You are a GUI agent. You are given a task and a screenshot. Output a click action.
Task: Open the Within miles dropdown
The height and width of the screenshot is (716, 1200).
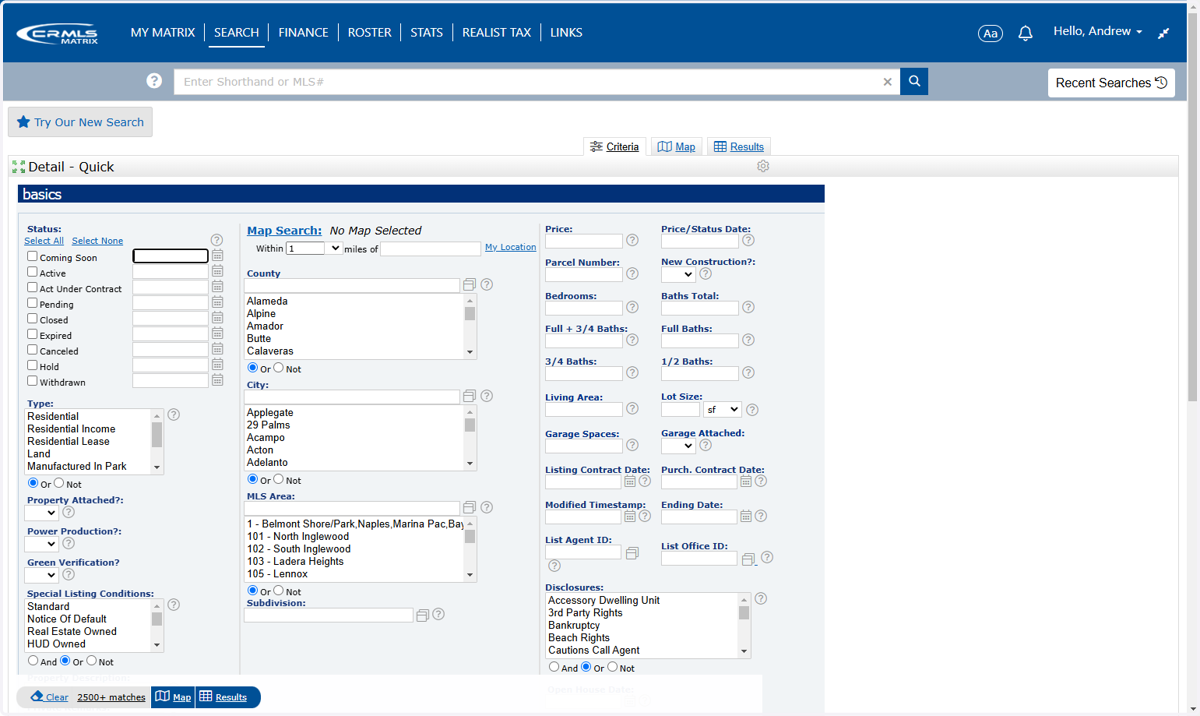[314, 248]
